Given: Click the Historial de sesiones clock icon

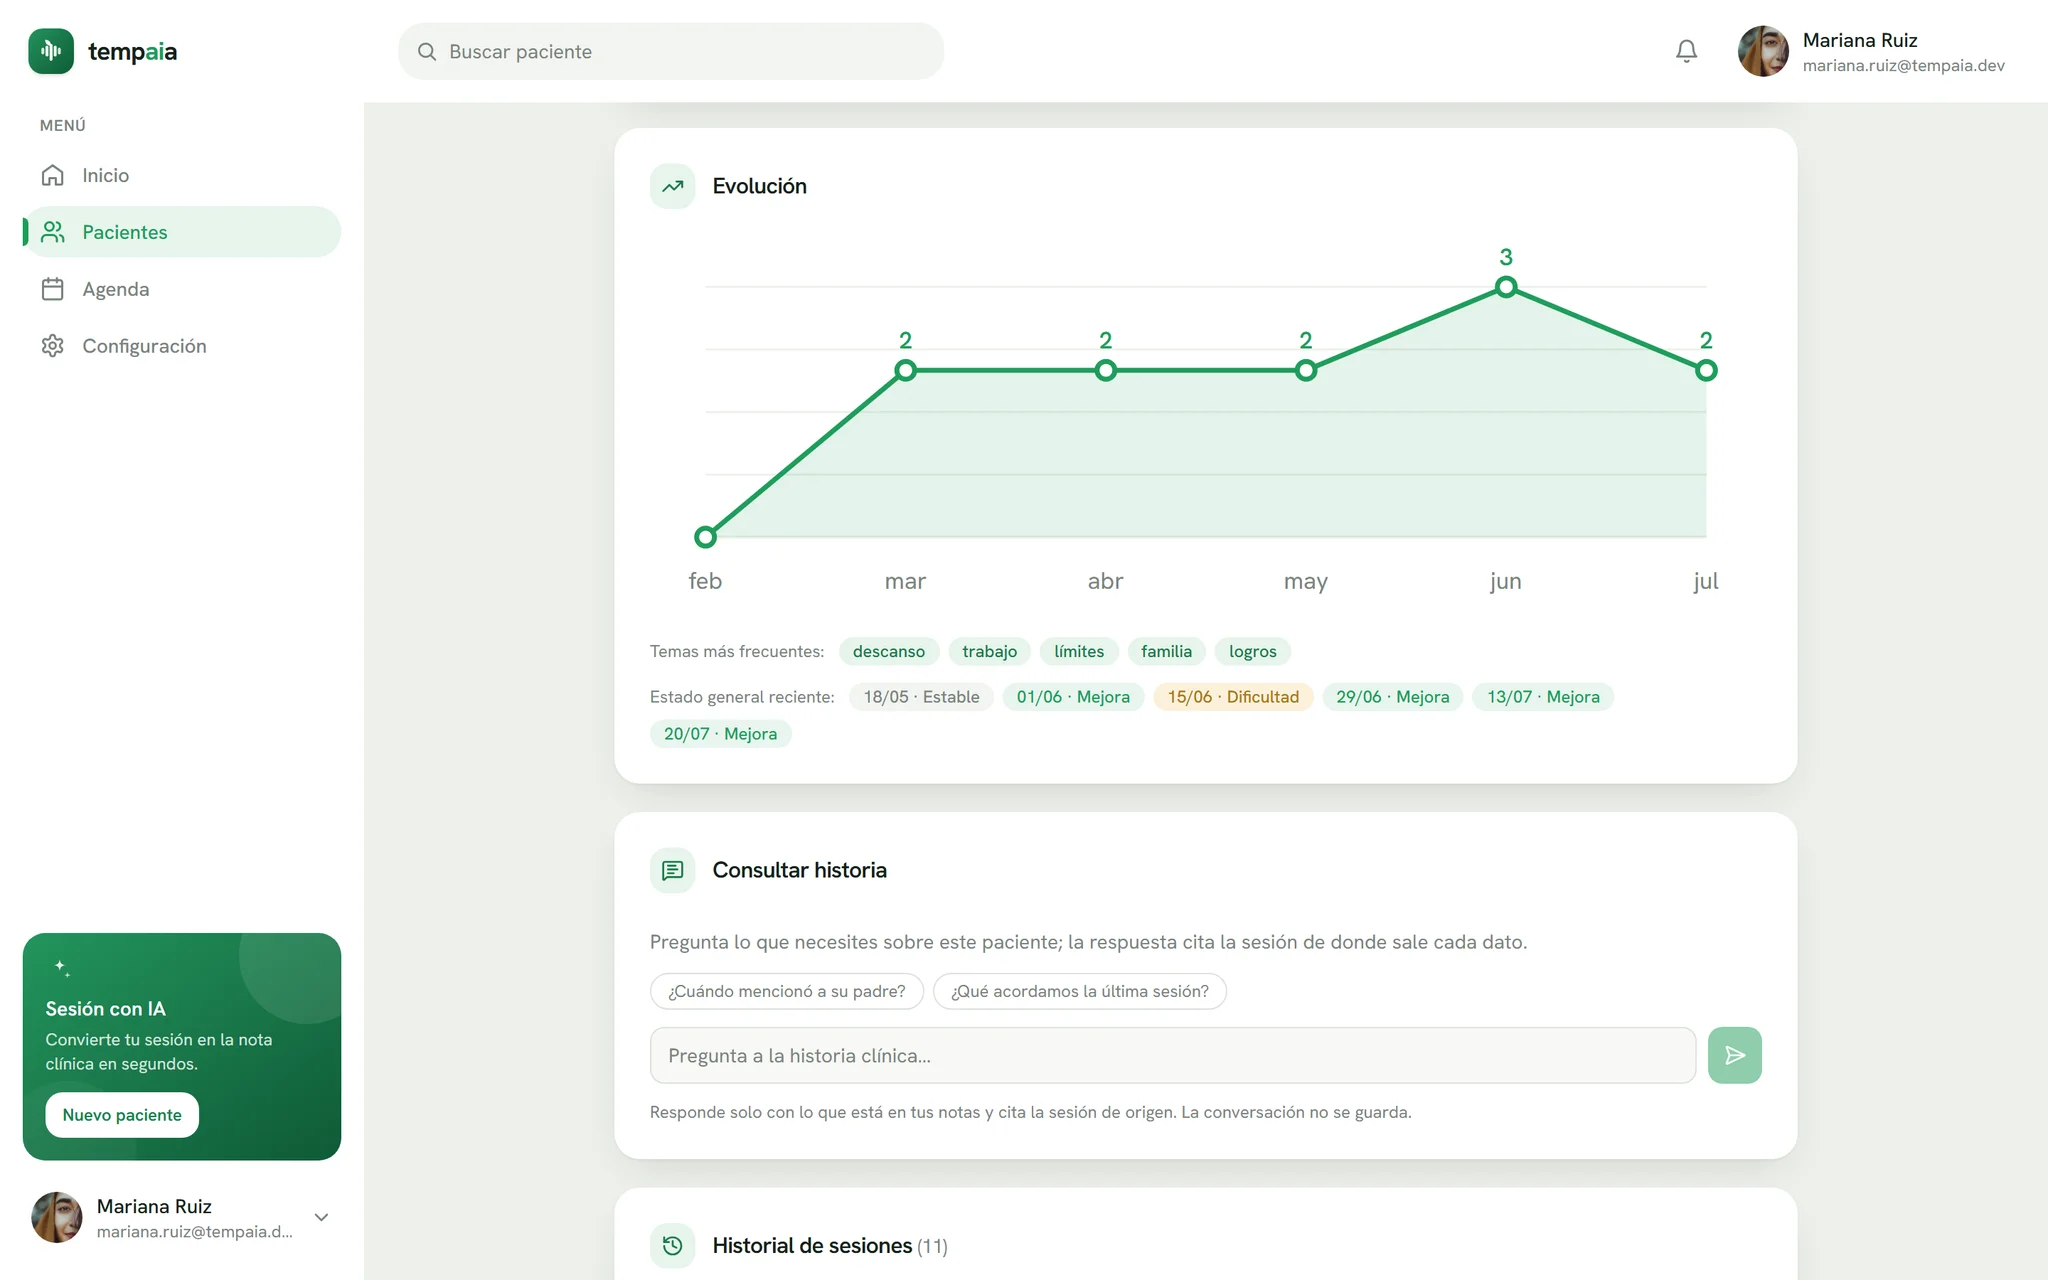Looking at the screenshot, I should [x=673, y=1245].
